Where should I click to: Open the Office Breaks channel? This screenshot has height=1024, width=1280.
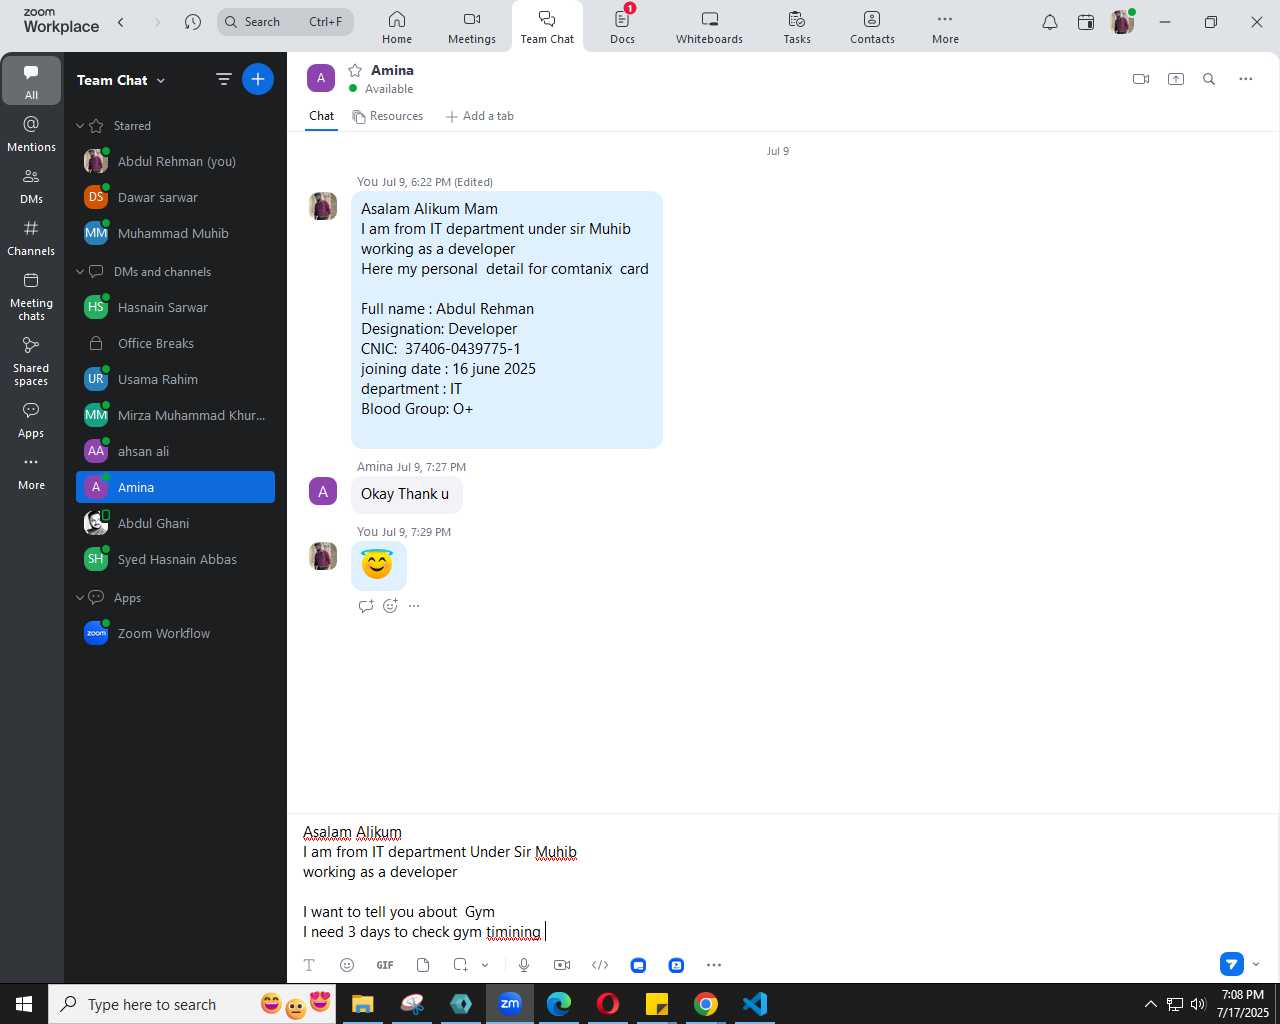pos(175,343)
